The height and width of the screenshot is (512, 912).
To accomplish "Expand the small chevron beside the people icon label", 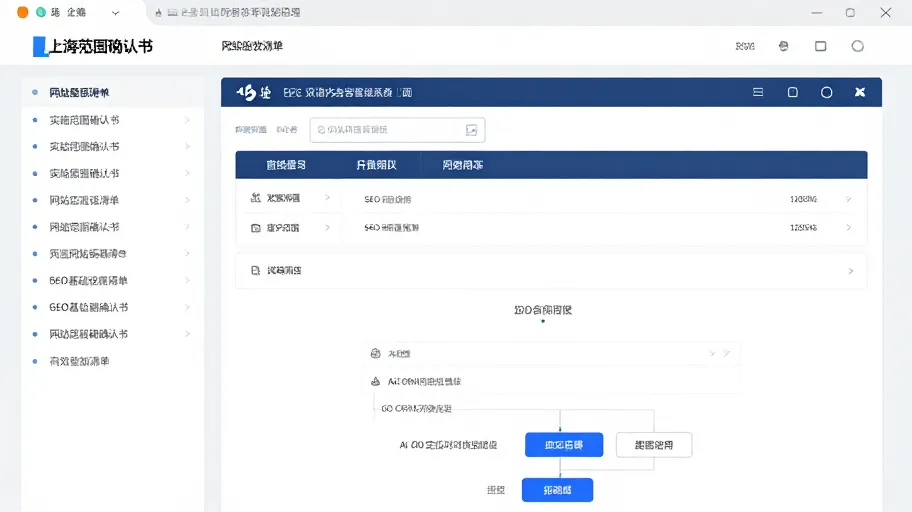I will [x=327, y=198].
